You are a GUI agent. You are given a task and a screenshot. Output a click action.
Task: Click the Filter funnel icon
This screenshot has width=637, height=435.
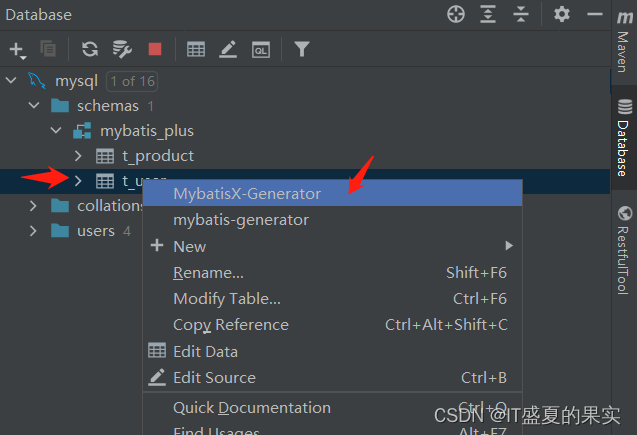(x=302, y=49)
